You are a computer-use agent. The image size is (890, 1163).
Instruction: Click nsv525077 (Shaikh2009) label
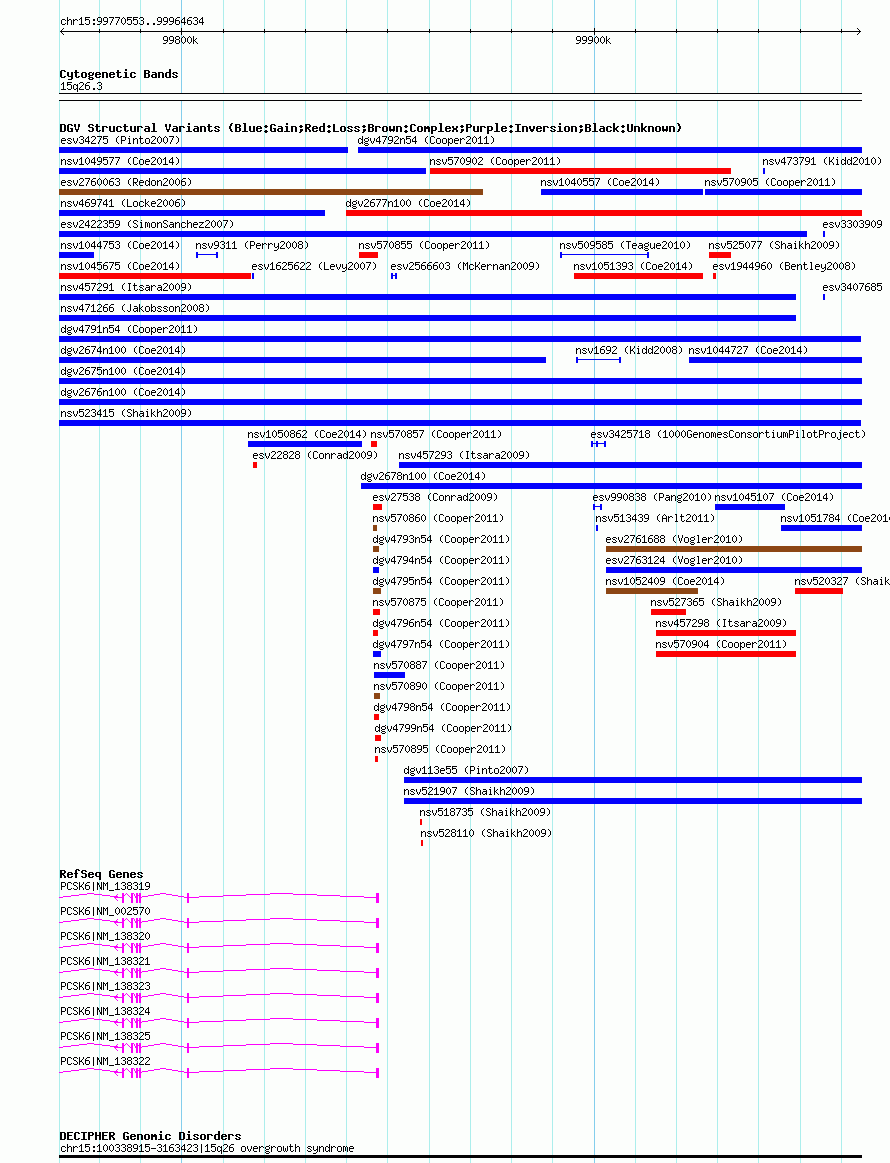(x=774, y=245)
